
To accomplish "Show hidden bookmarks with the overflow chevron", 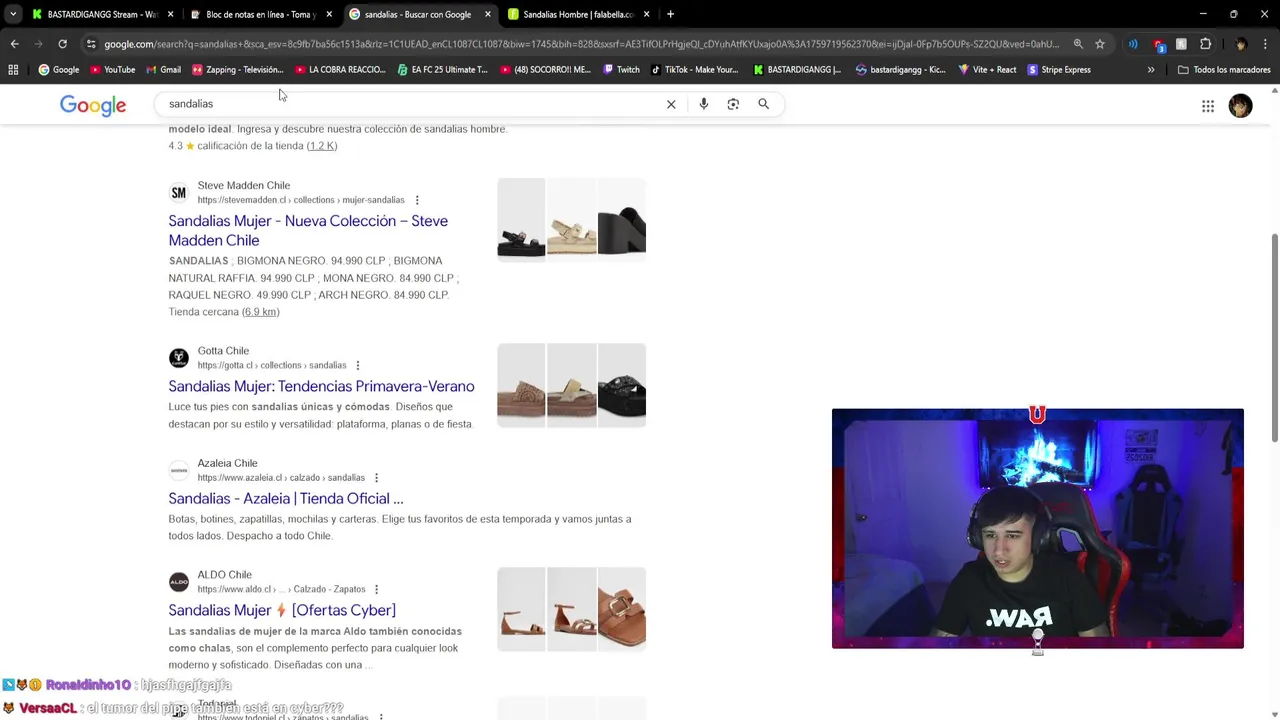I will 1151,70.
